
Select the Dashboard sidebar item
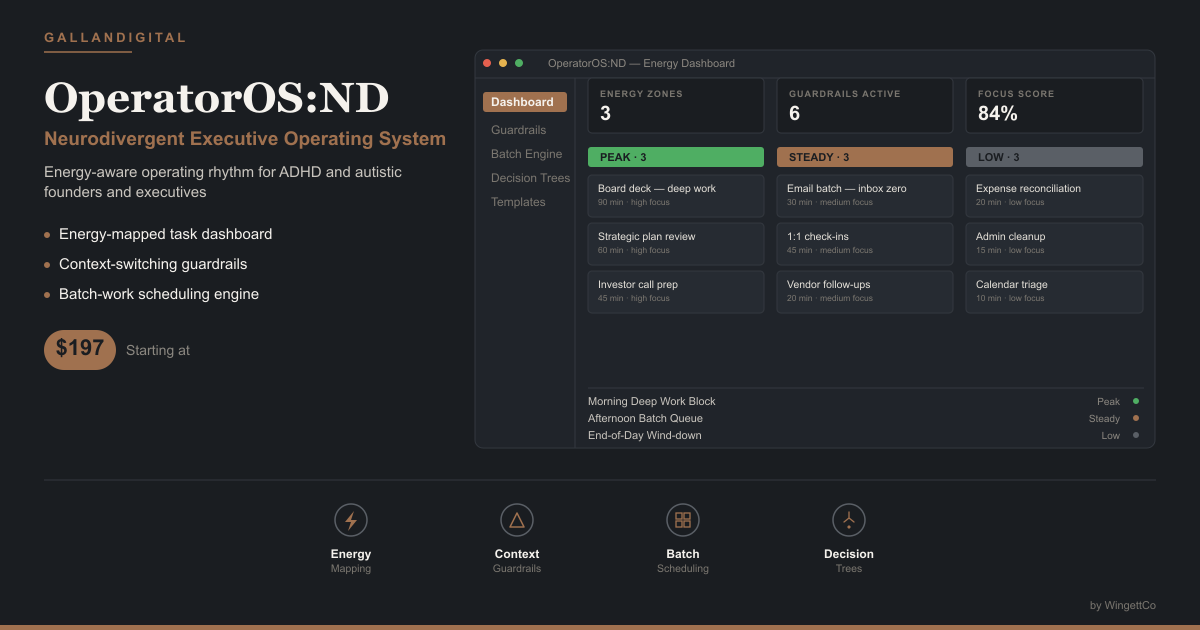pyautogui.click(x=525, y=102)
